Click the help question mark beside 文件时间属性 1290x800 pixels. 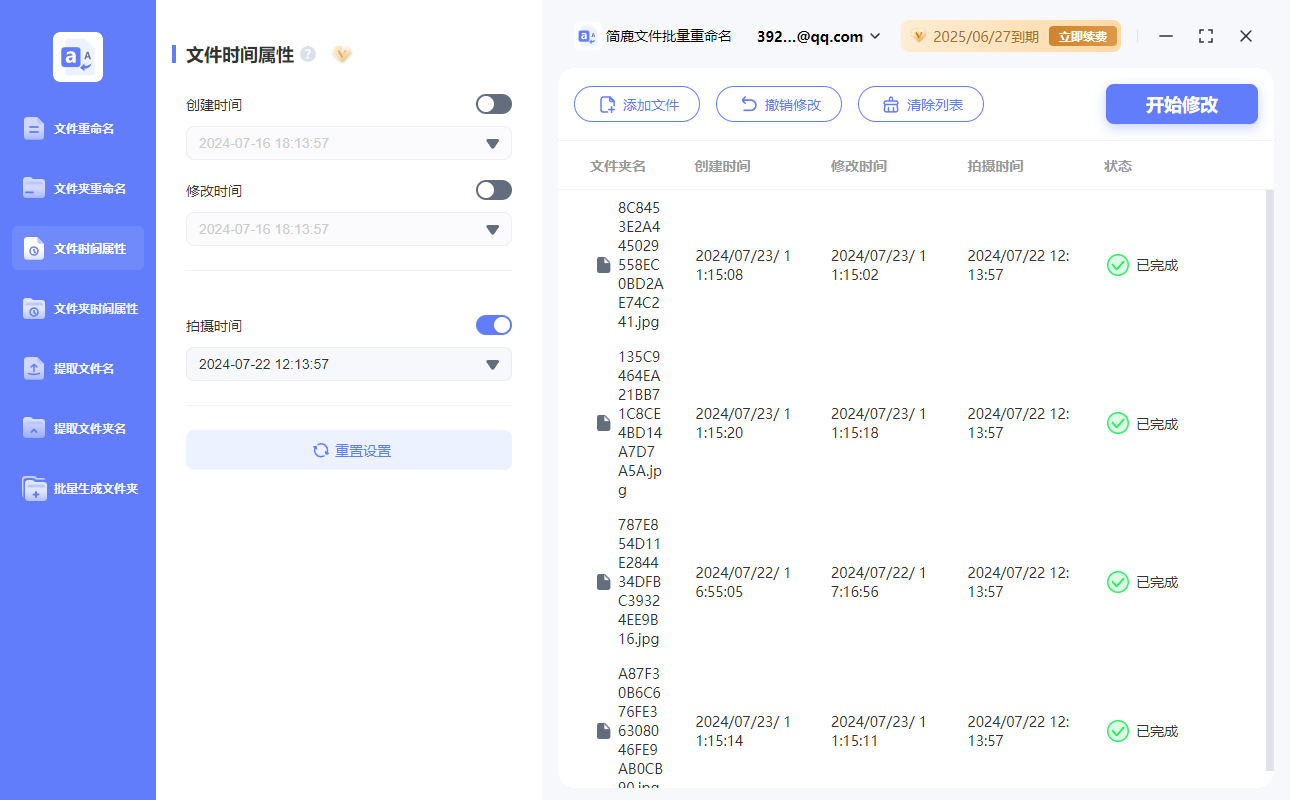tap(308, 54)
